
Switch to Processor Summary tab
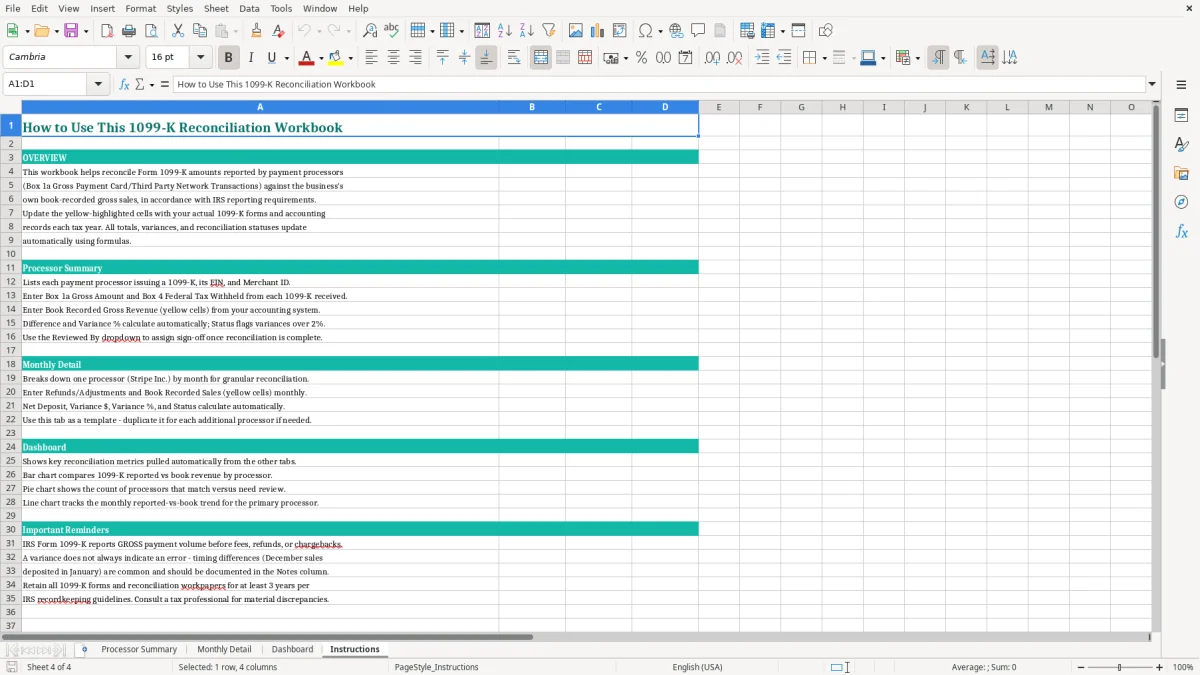pos(139,649)
